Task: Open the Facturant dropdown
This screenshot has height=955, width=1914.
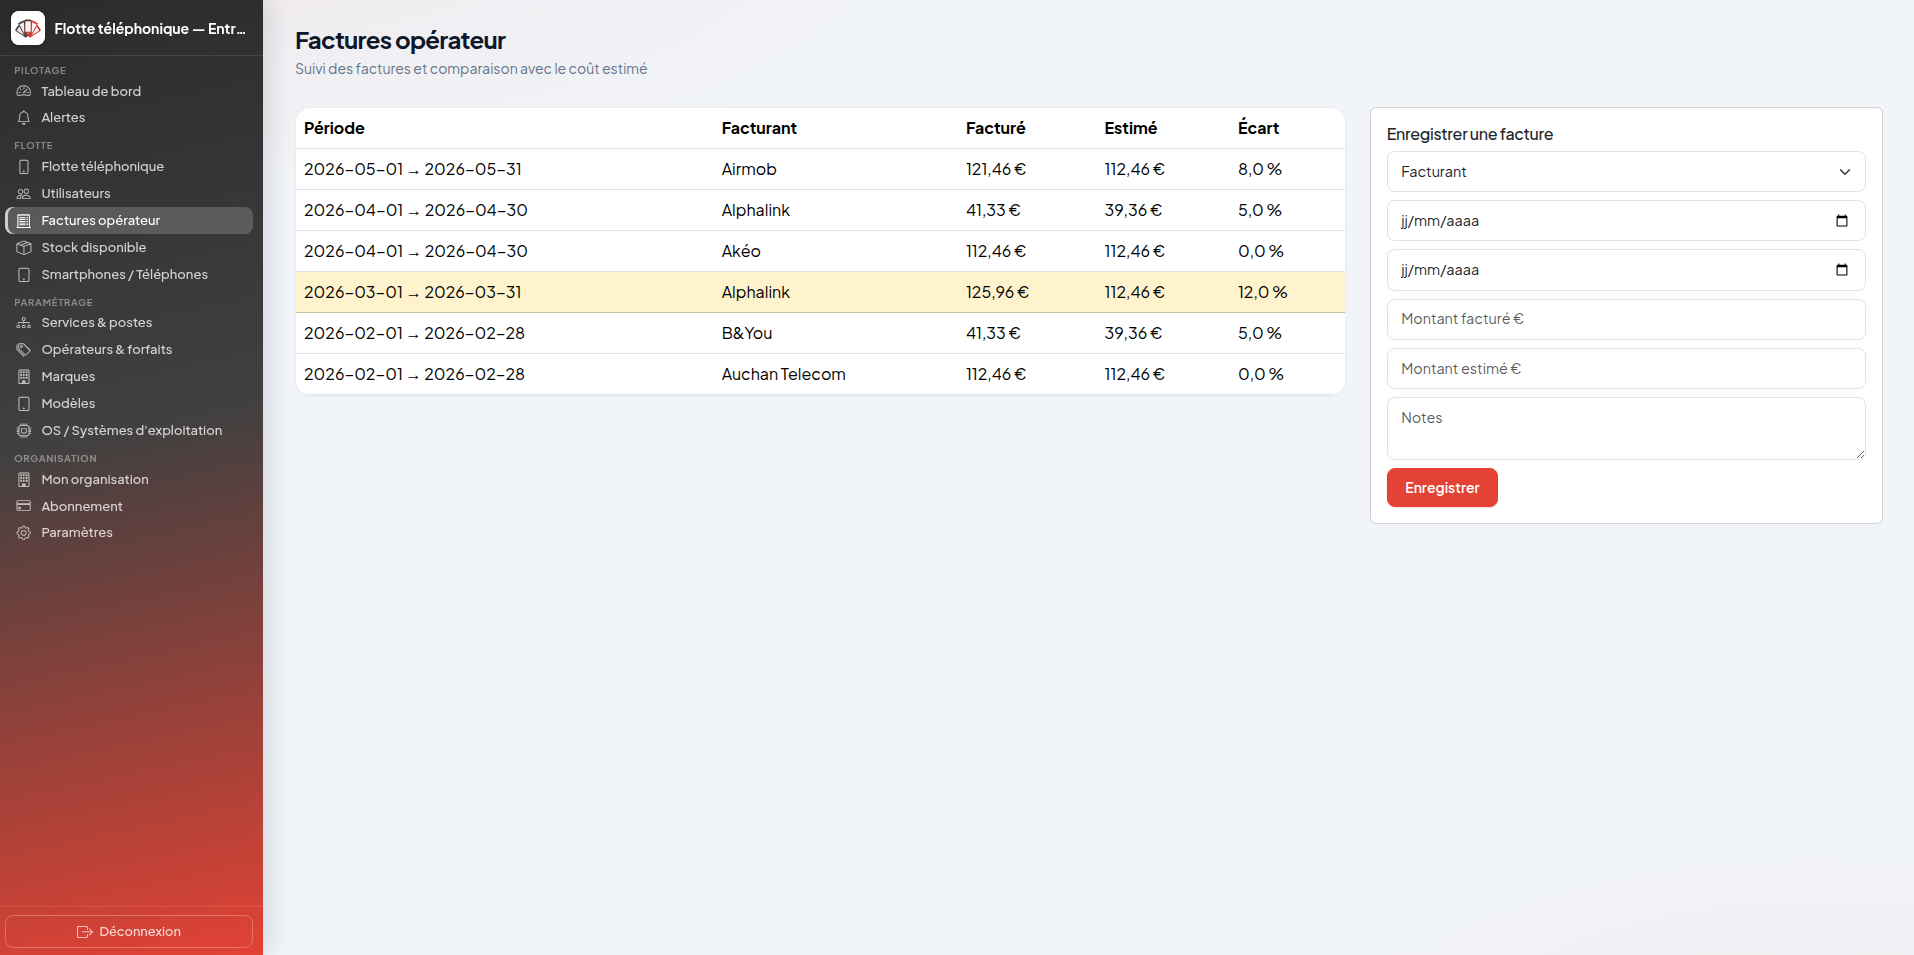Action: 1625,172
